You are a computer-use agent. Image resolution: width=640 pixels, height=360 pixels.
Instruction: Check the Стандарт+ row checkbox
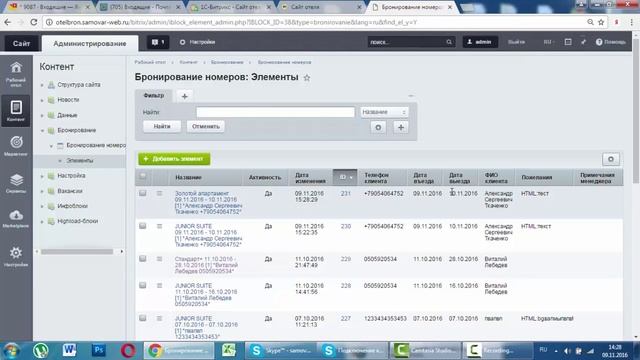tap(142, 259)
